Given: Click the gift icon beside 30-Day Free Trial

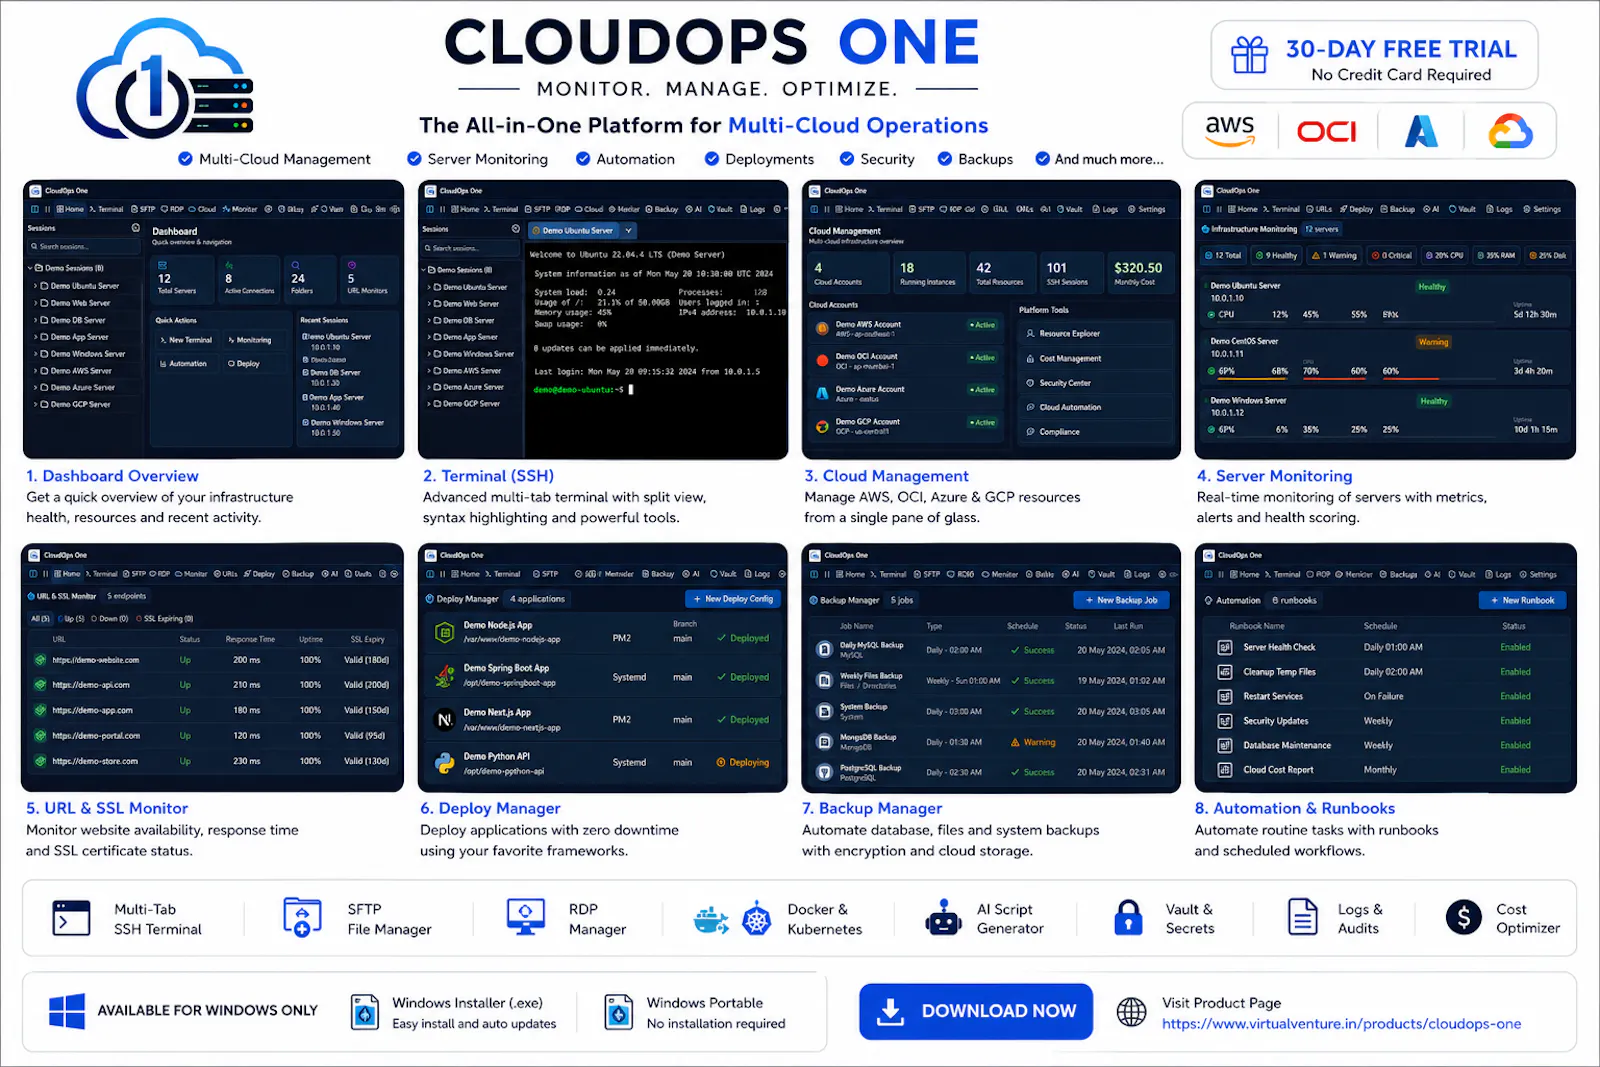Looking at the screenshot, I should pos(1249,55).
